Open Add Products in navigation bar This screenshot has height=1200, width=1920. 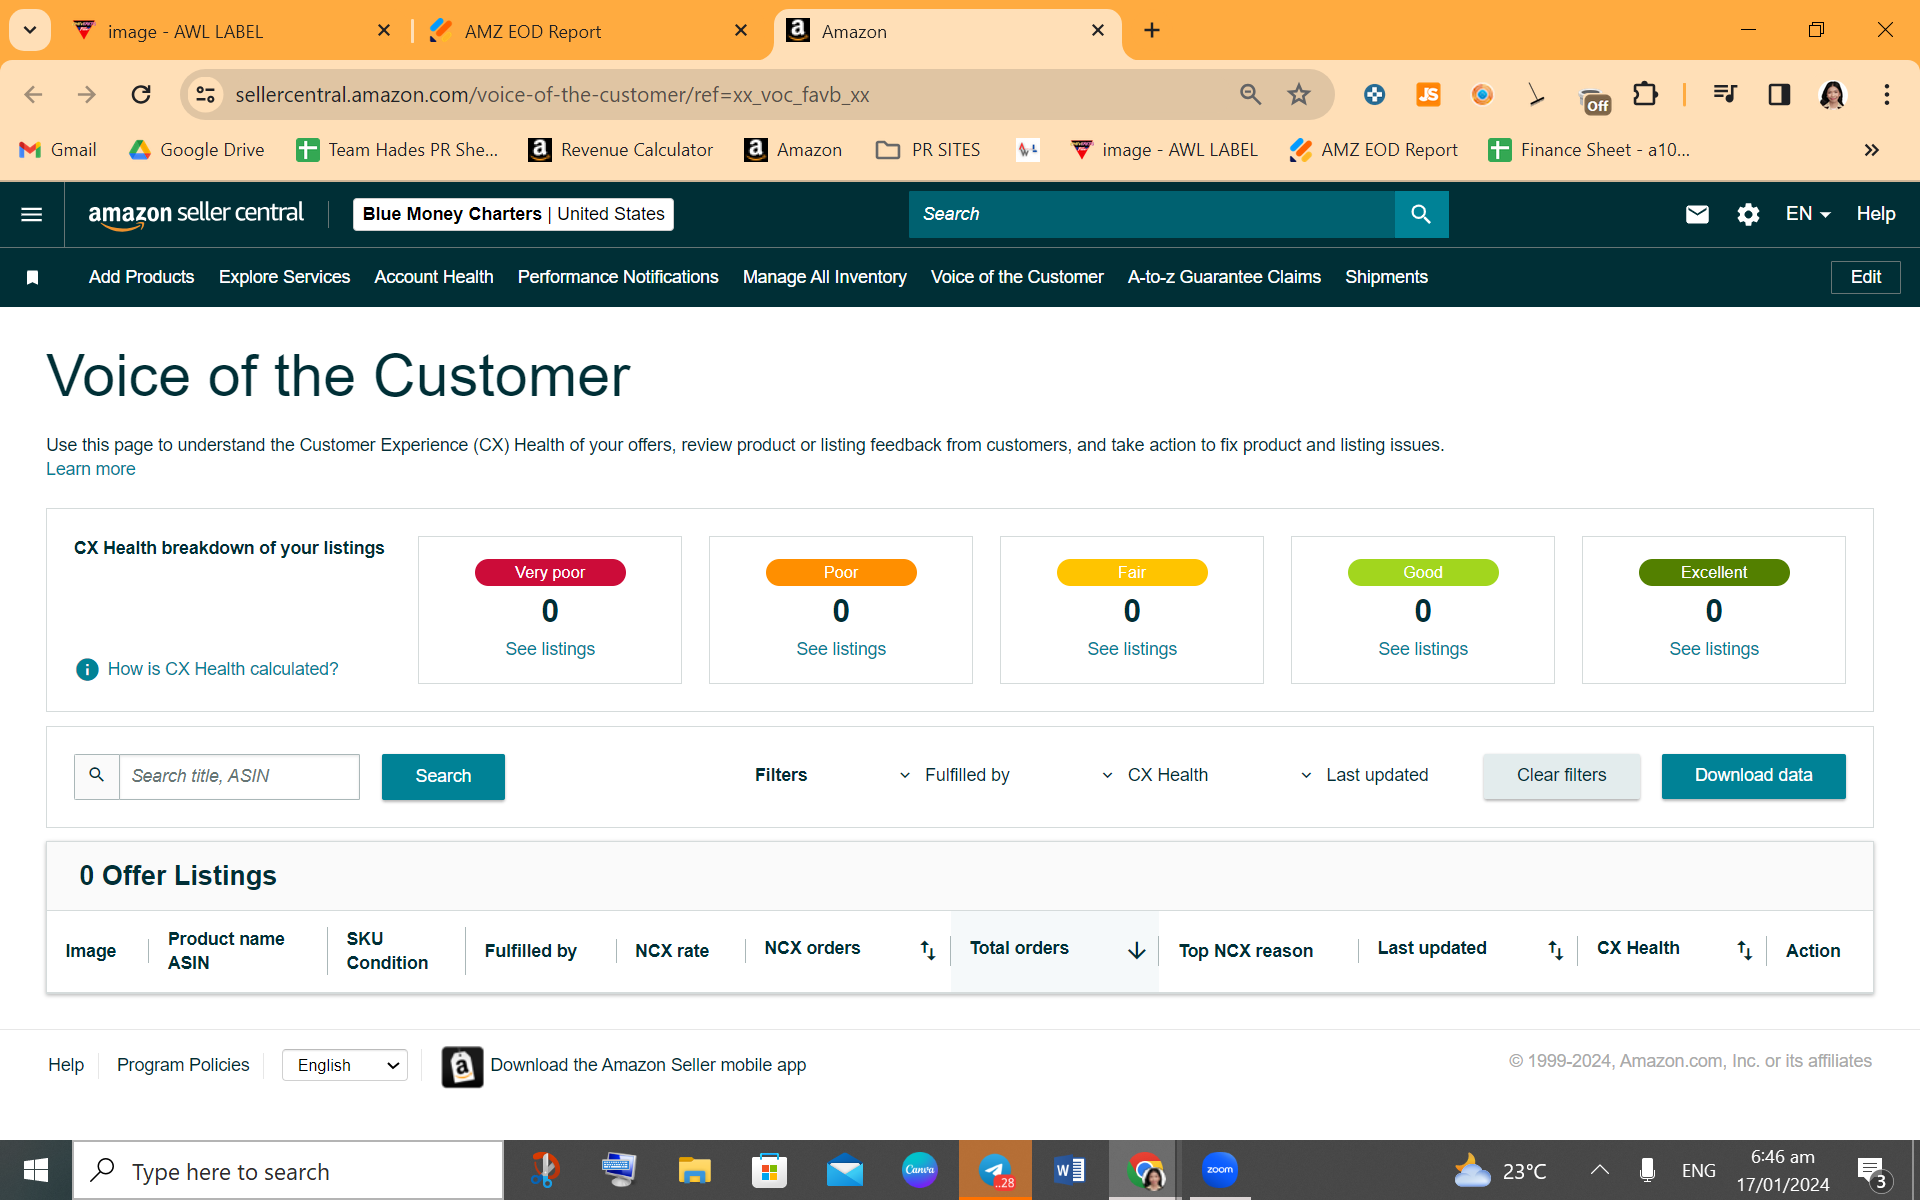[141, 277]
